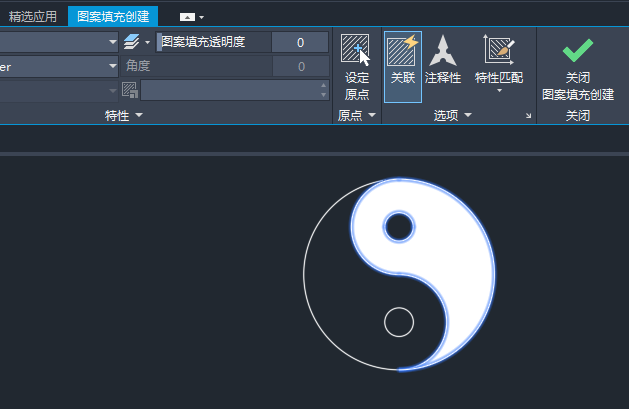629x409 pixels.
Task: Switch to the 精选应用 tab
Action: [33, 16]
